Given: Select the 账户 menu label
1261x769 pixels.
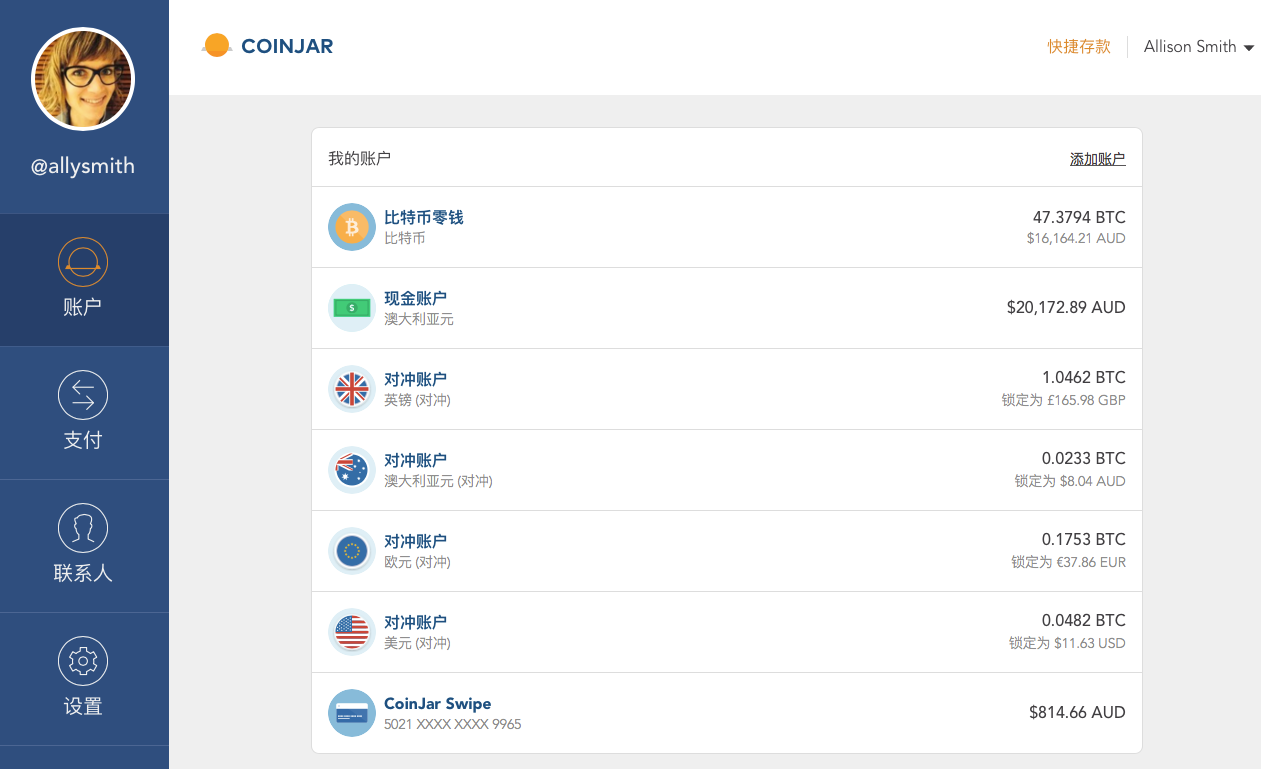Looking at the screenshot, I should pyautogui.click(x=83, y=307).
